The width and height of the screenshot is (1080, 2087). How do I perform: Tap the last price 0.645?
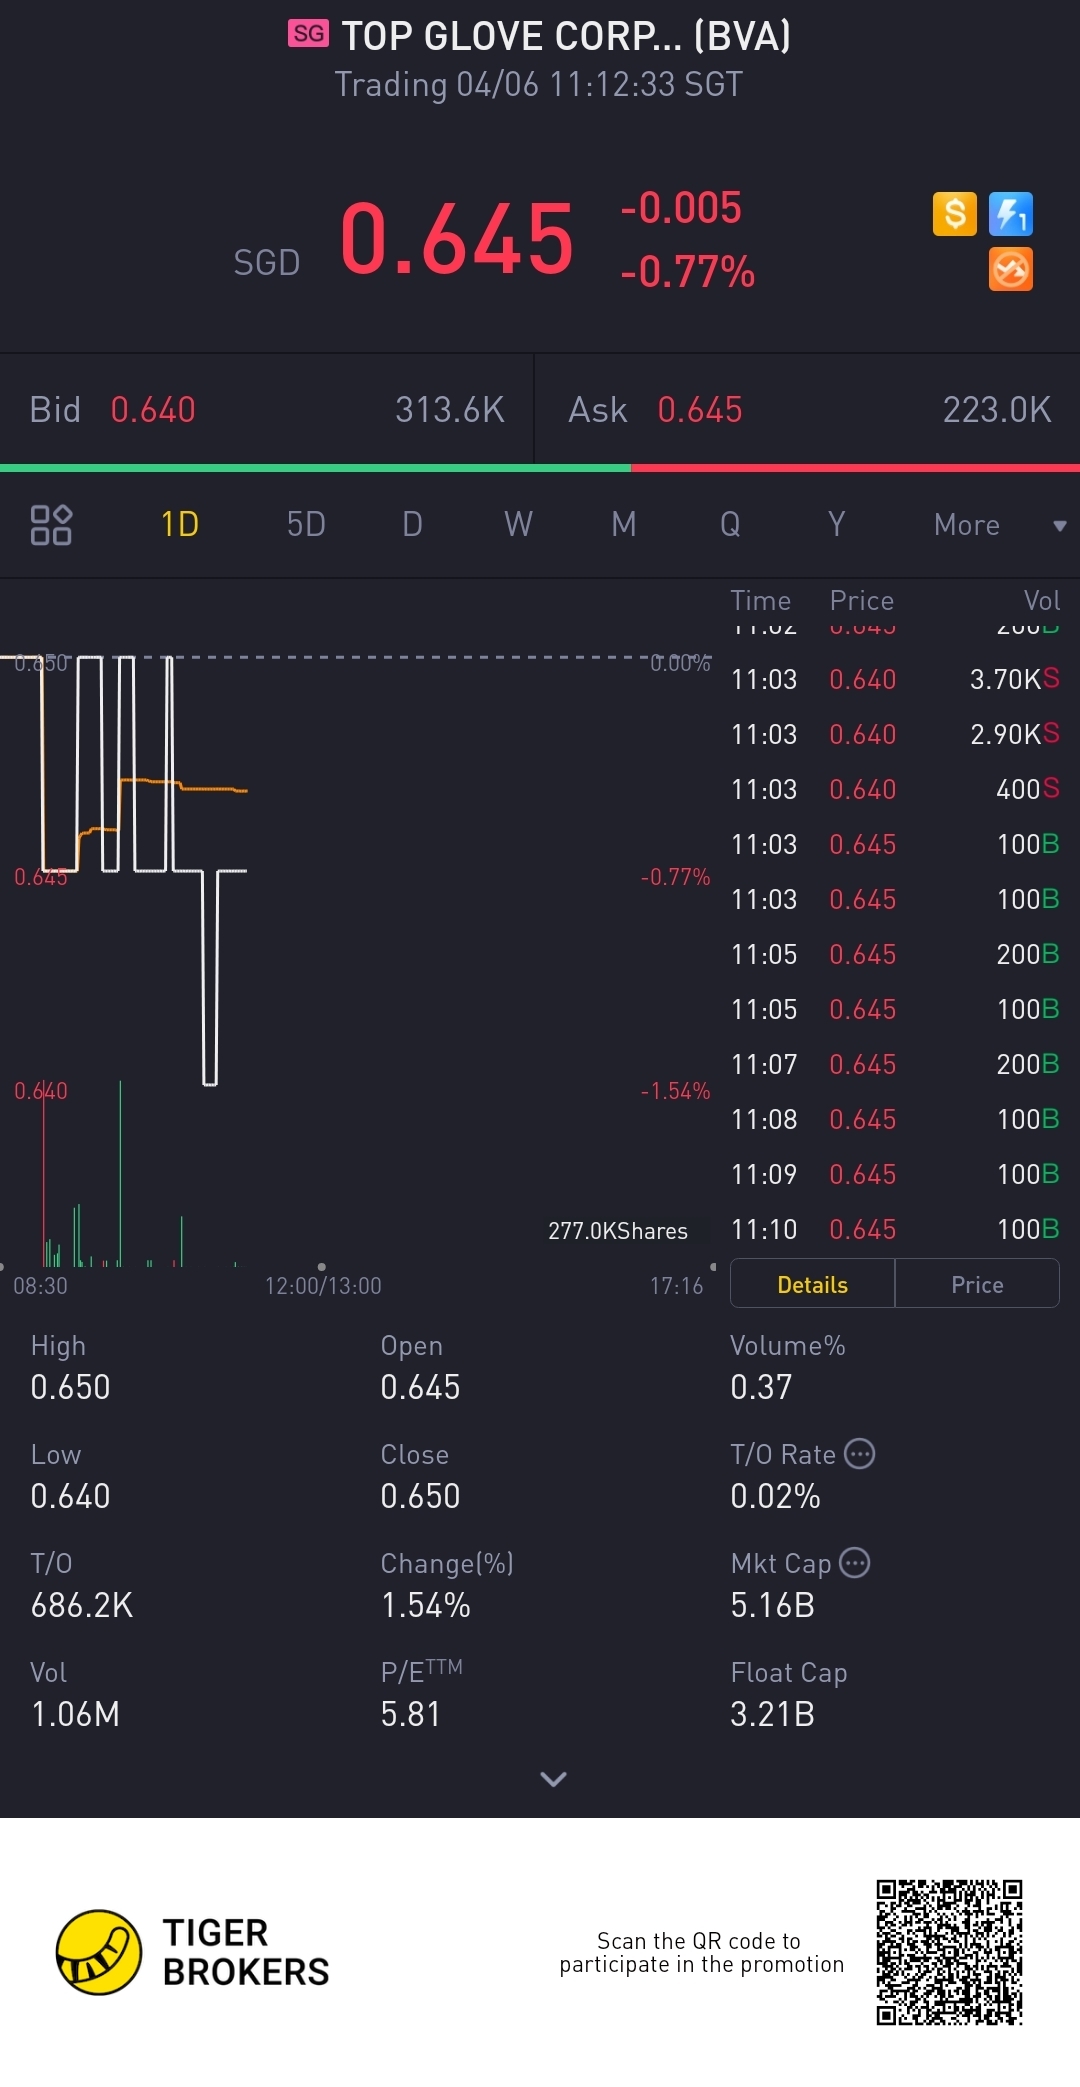[457, 238]
